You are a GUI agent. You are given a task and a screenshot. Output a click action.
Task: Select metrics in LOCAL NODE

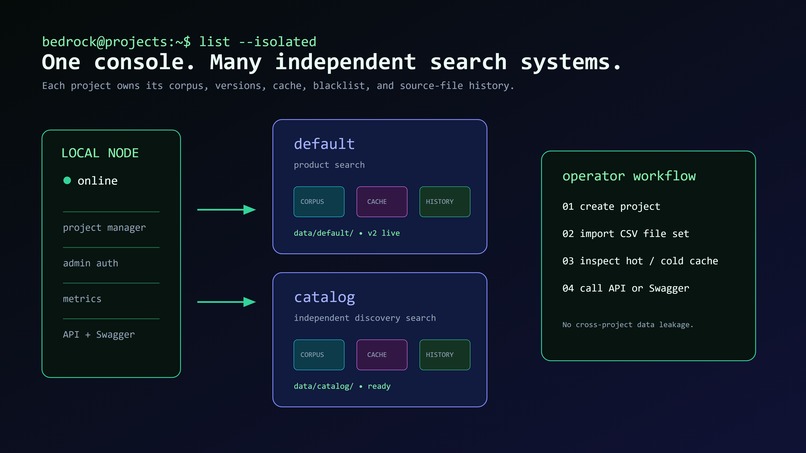82,299
